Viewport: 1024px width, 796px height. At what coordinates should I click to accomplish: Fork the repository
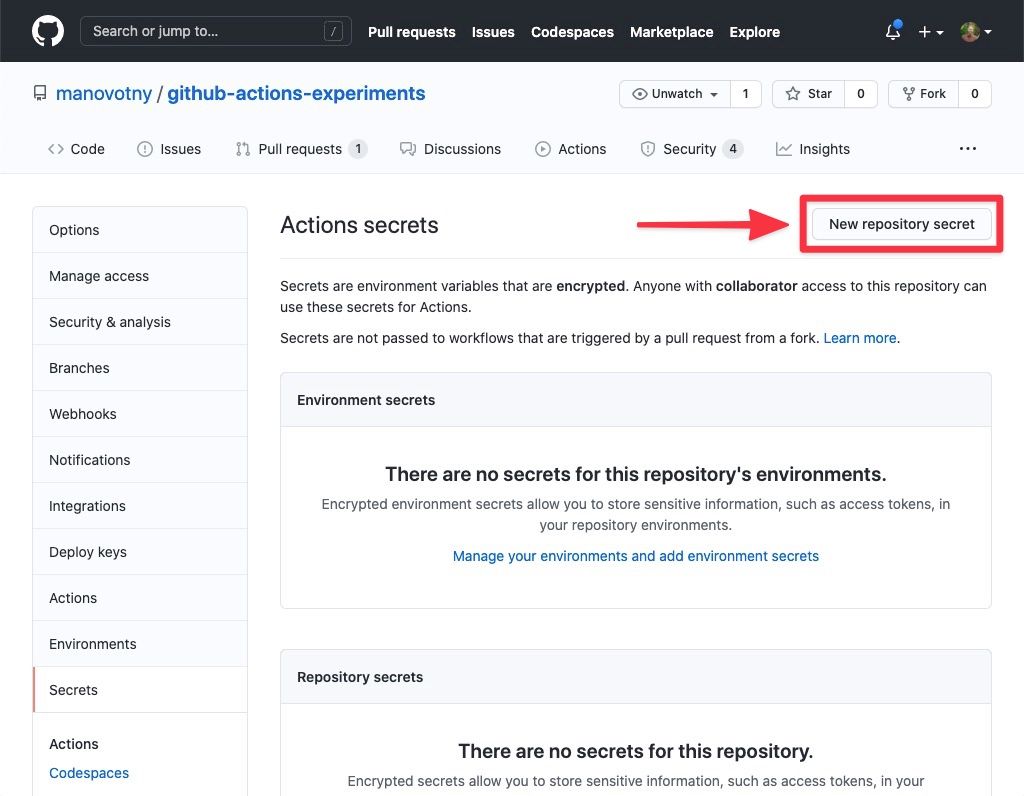coord(923,94)
